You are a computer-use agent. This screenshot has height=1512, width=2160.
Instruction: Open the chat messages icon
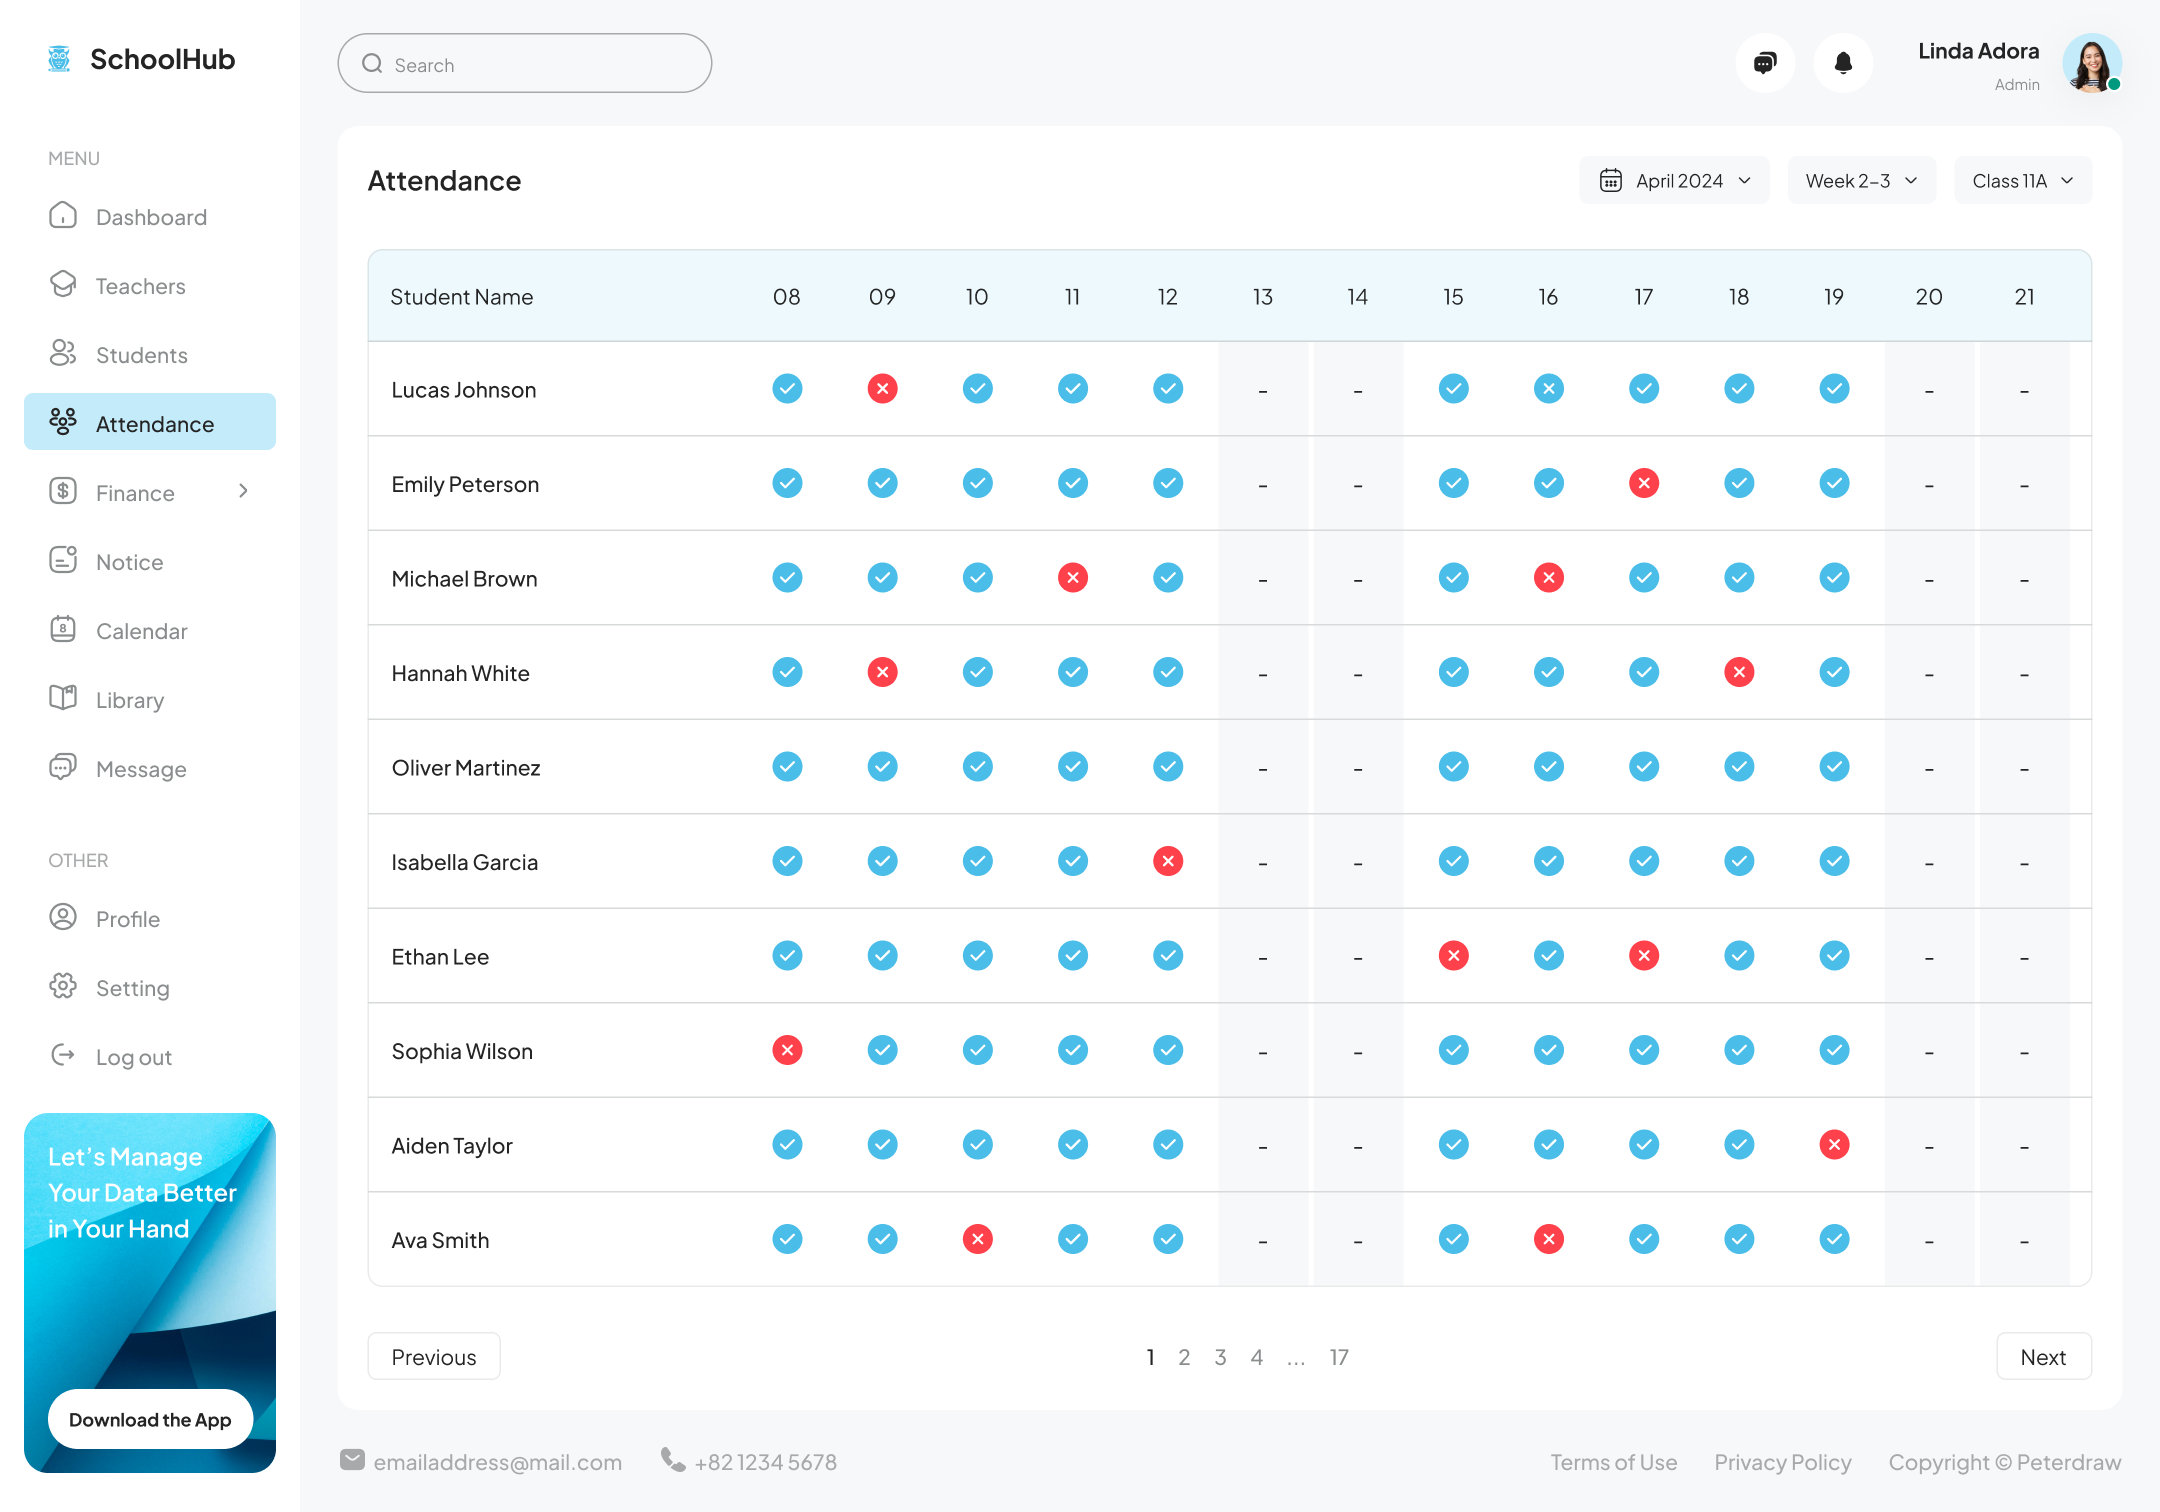pos(1765,62)
